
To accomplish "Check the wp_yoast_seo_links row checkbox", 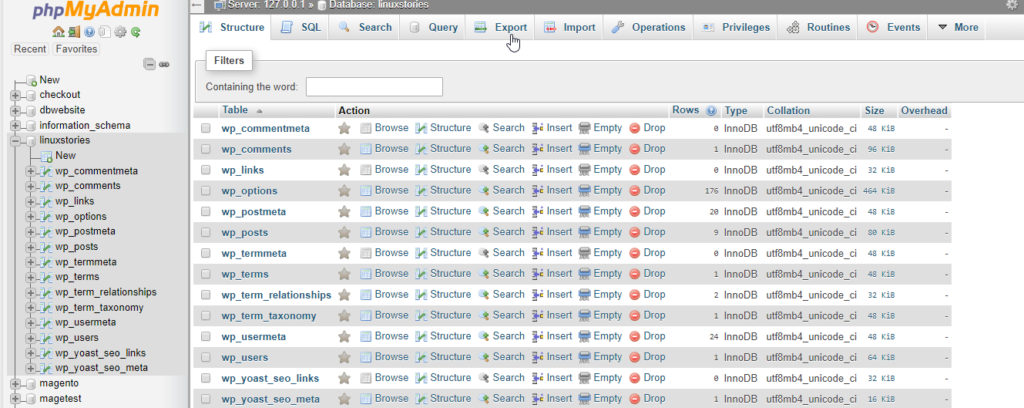I will (206, 379).
